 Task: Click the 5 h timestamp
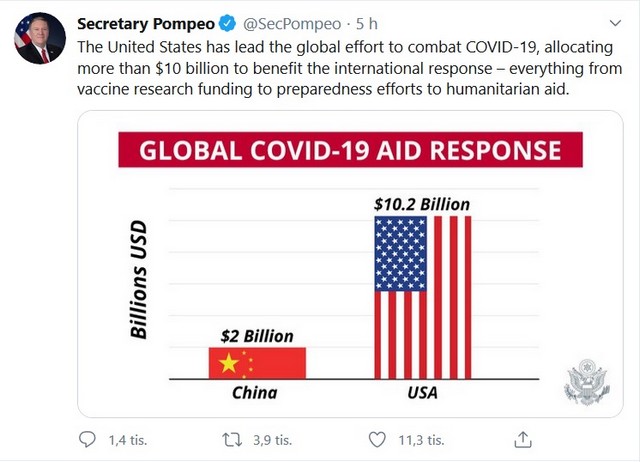[x=367, y=24]
